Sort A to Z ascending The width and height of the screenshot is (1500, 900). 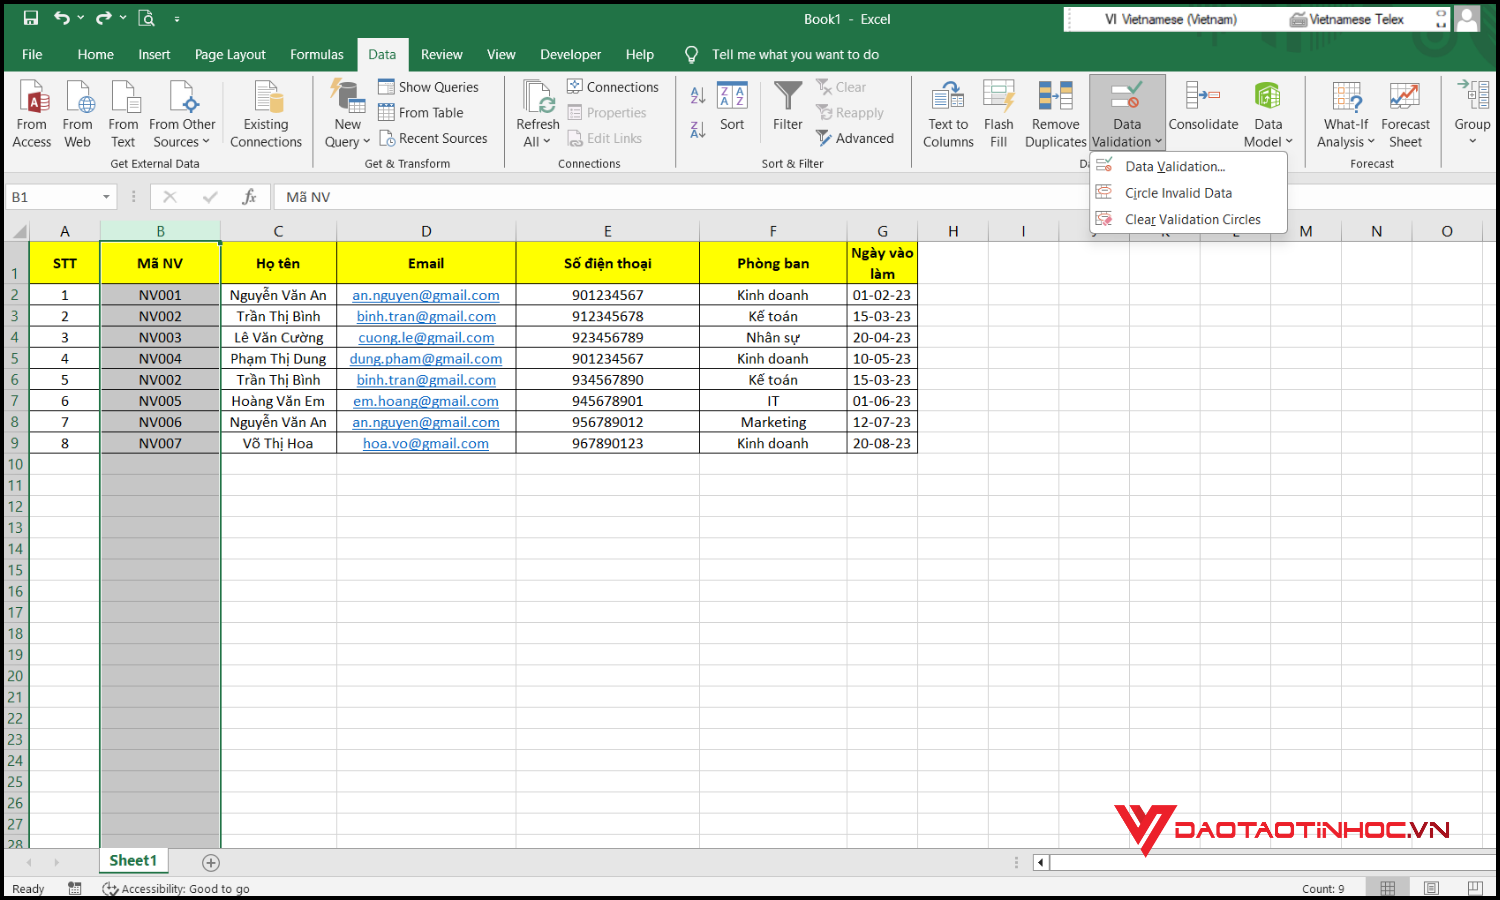coord(698,95)
